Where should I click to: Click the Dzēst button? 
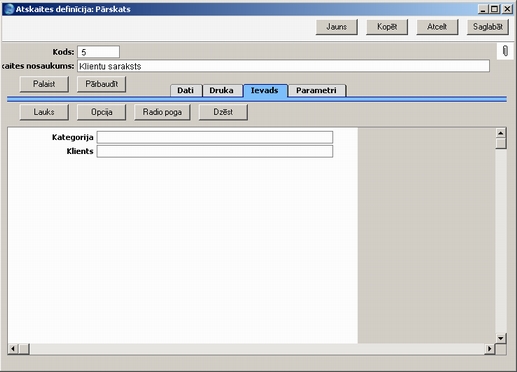[x=223, y=112]
